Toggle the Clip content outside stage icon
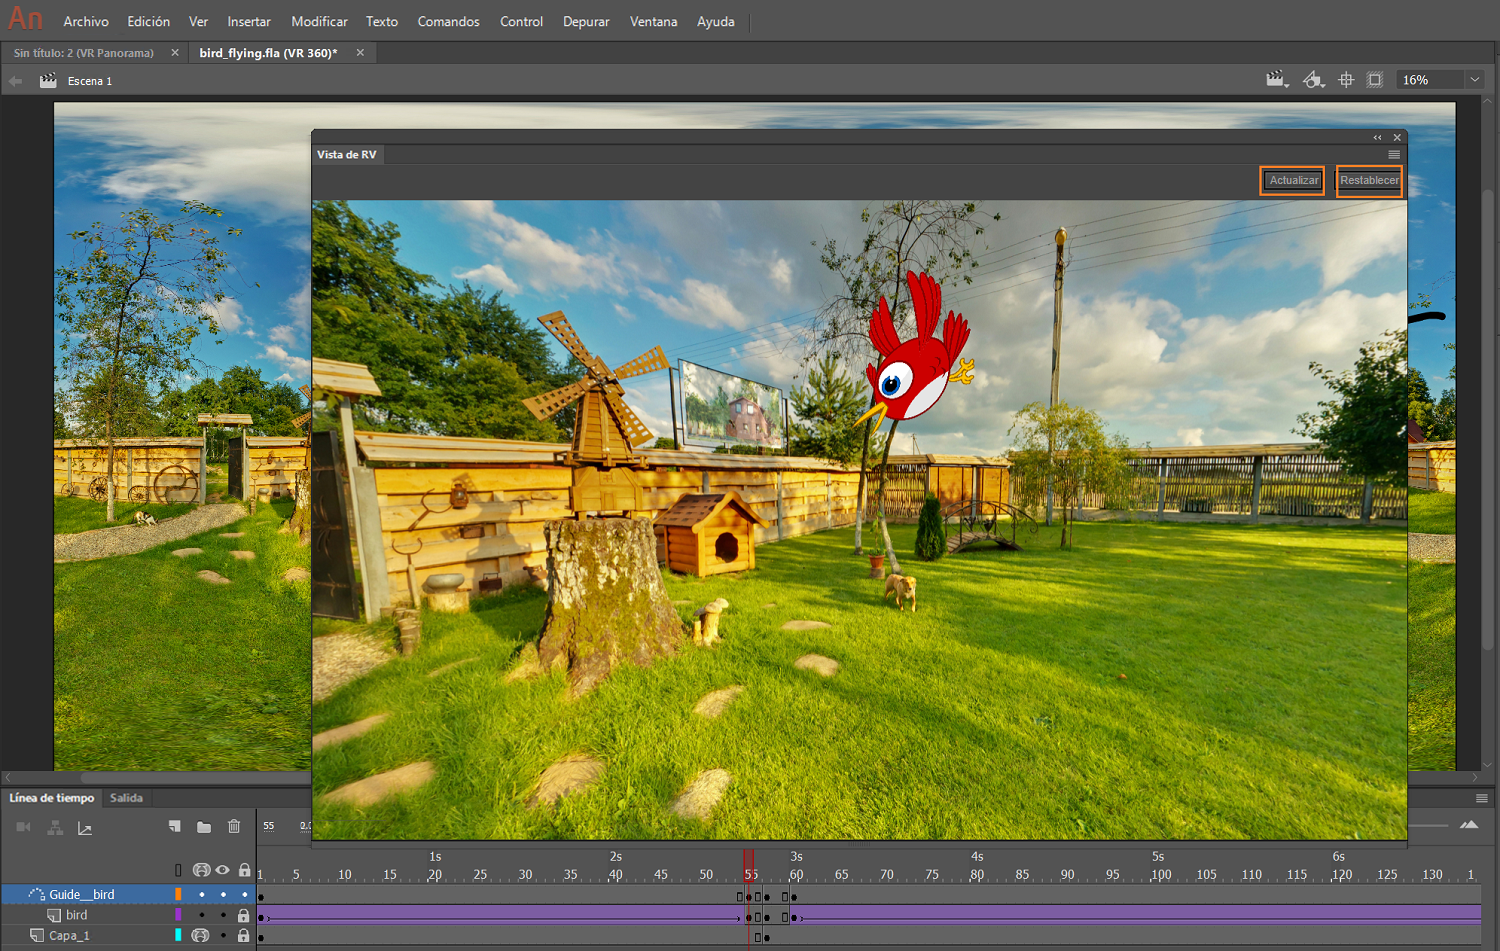This screenshot has height=951, width=1500. [1375, 79]
